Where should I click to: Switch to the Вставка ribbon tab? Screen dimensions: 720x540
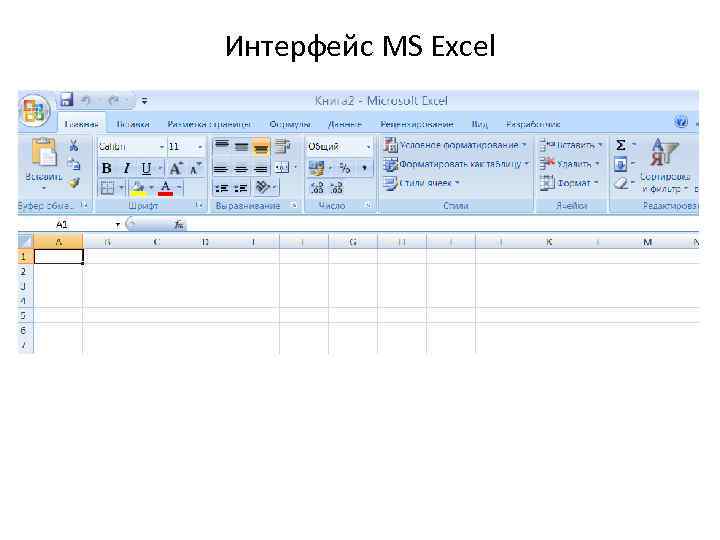133,124
